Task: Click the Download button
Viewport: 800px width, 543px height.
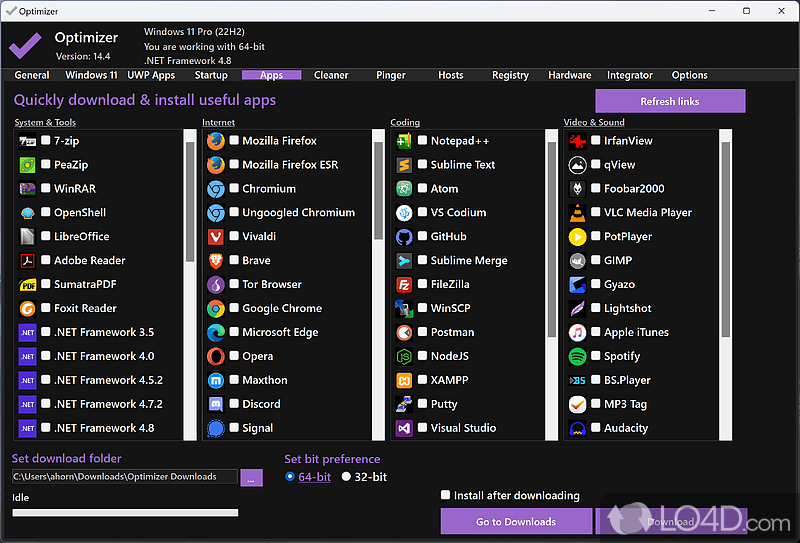Action: tap(670, 521)
